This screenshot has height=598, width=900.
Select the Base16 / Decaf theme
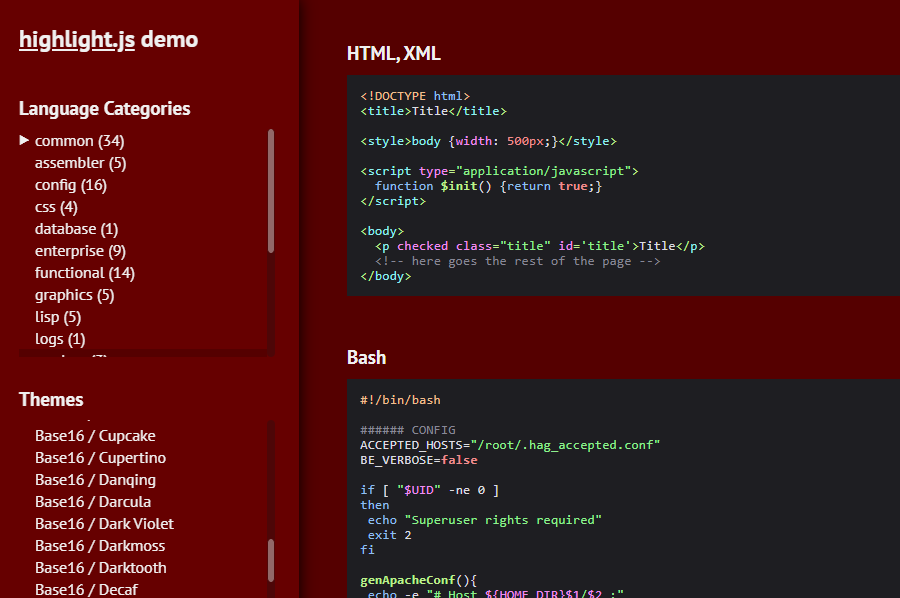coord(87,590)
